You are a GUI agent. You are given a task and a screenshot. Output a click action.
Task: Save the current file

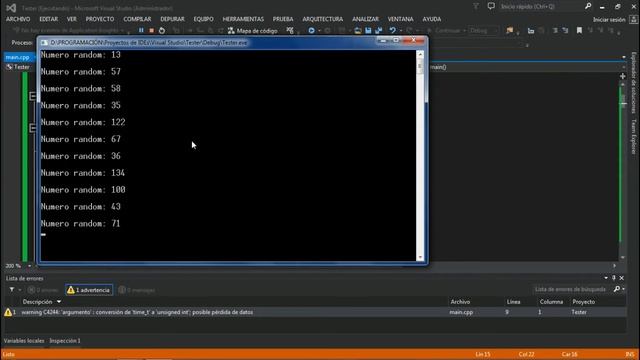click(x=368, y=31)
